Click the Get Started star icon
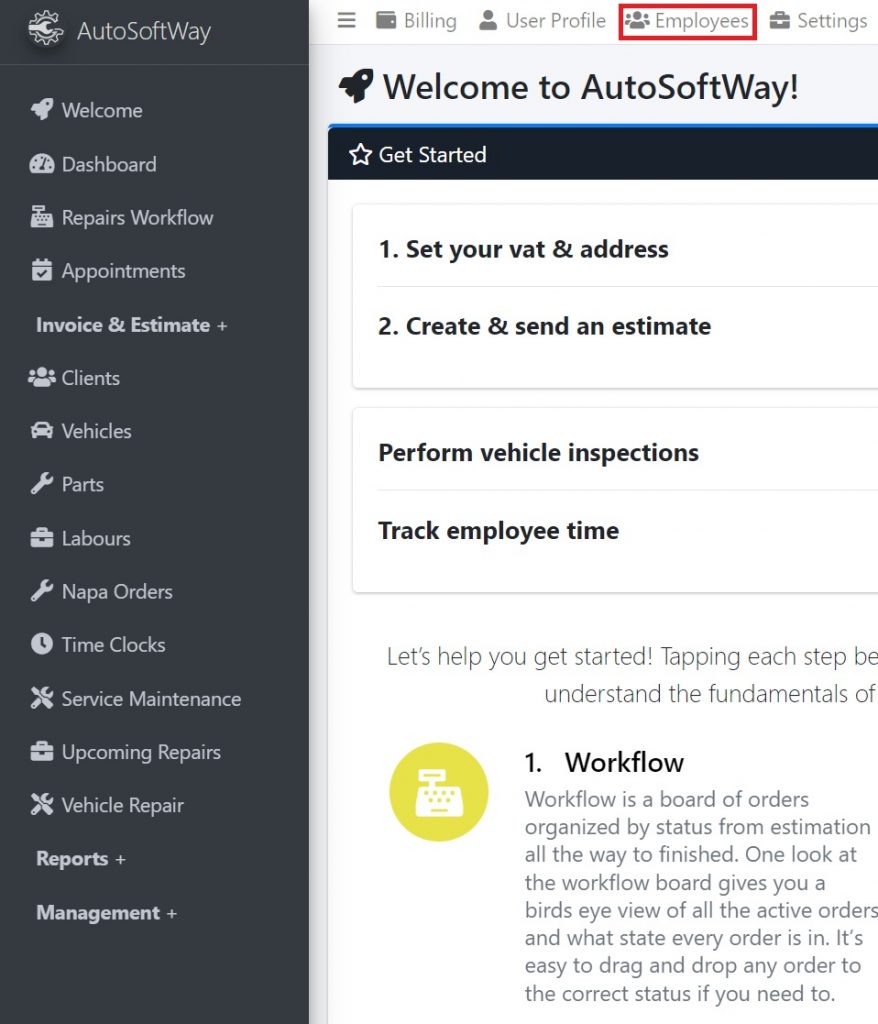 coord(360,155)
